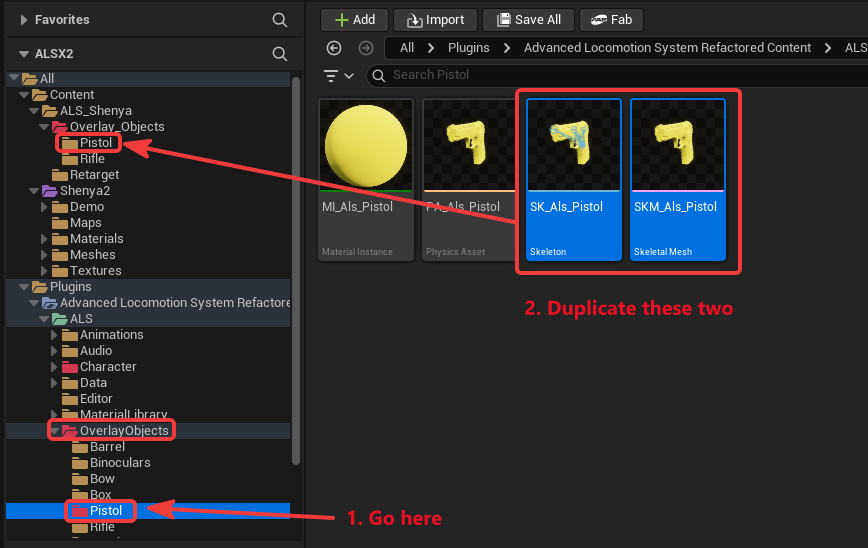Go back with the history back arrow
Screen dimensions: 868x548
pos(334,48)
